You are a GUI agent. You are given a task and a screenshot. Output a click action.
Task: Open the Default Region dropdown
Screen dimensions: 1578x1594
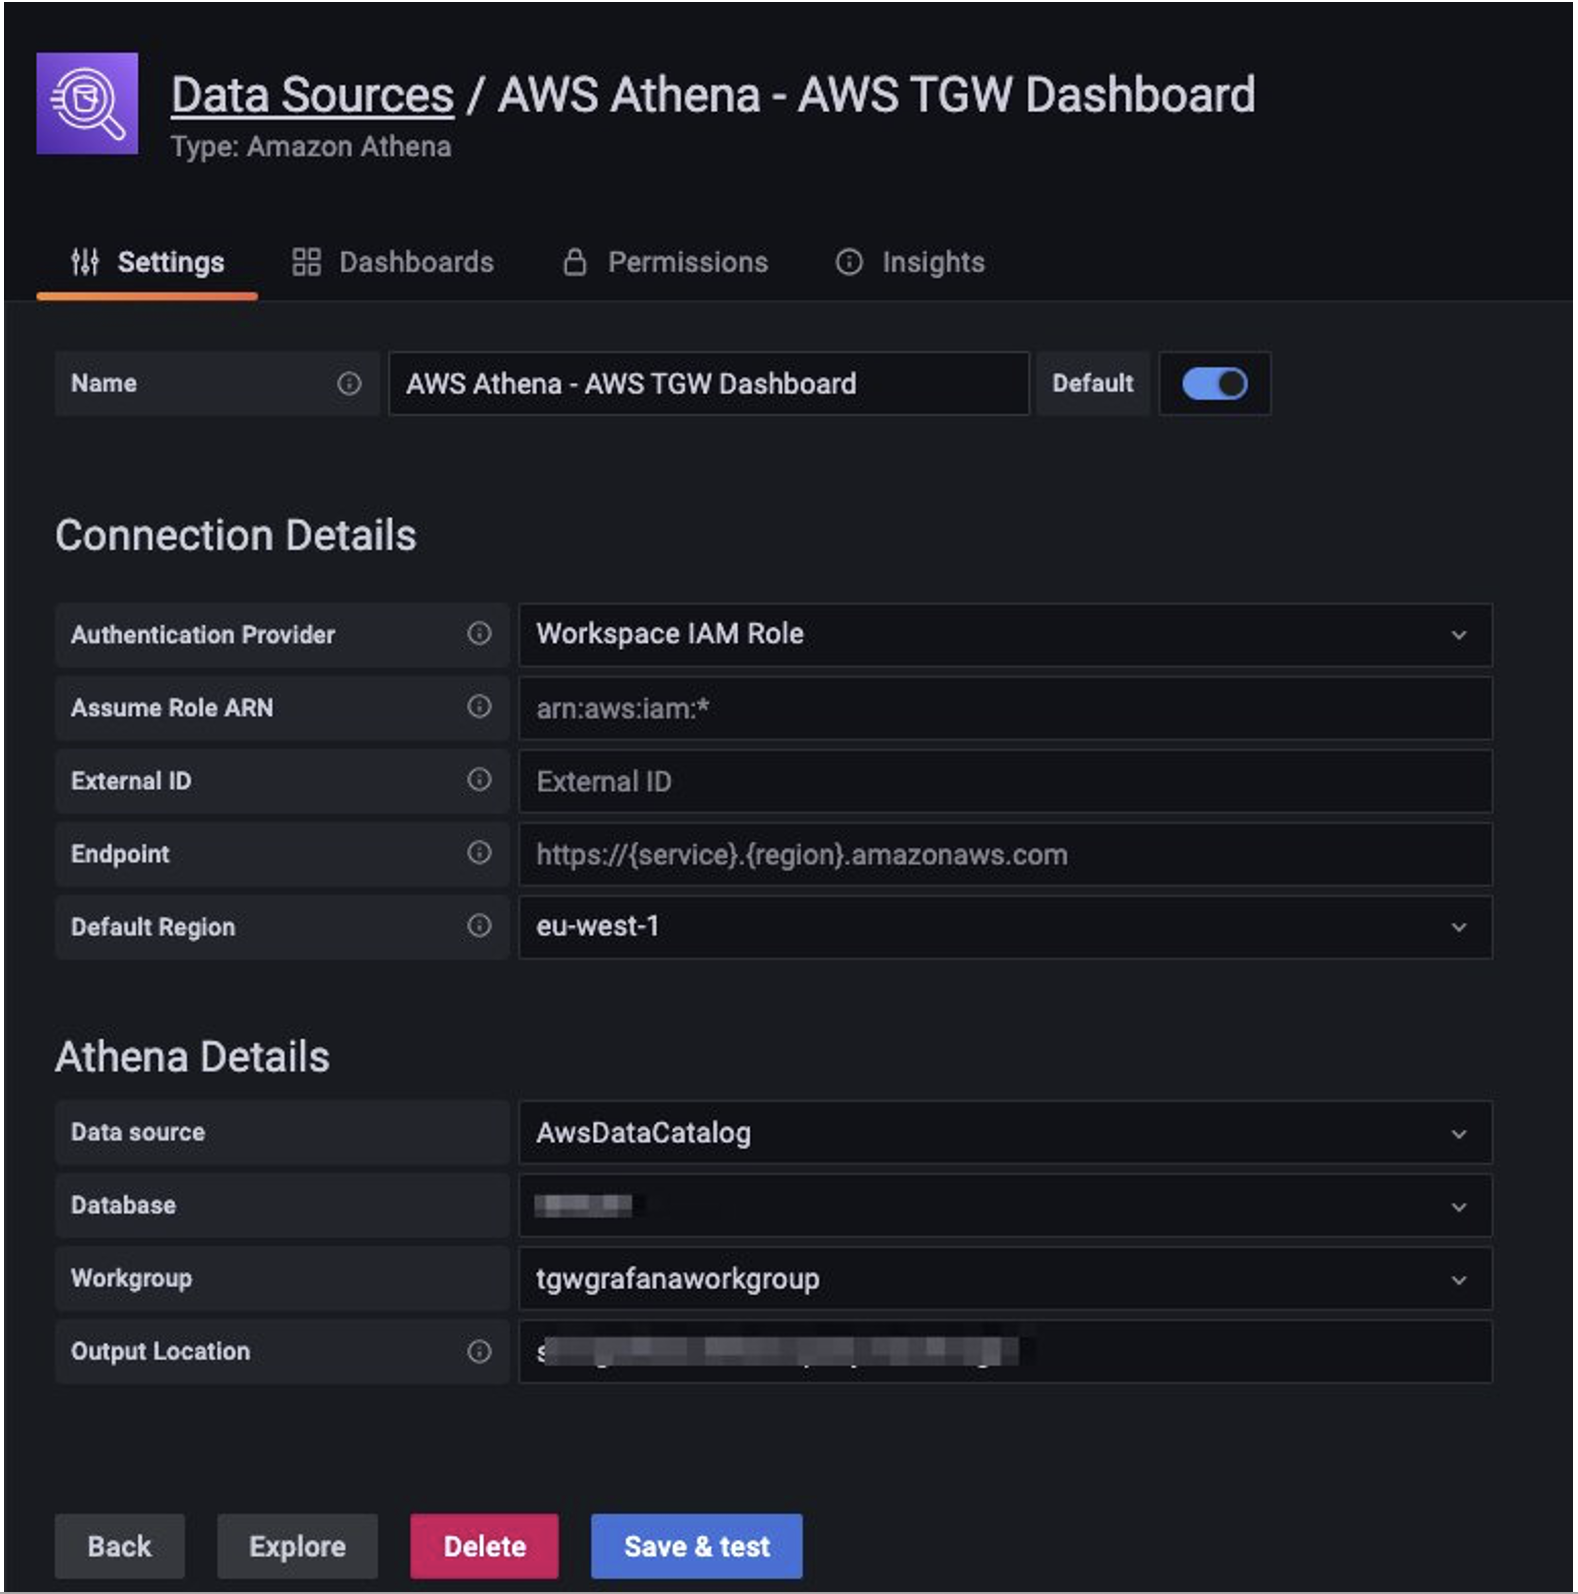point(1005,927)
